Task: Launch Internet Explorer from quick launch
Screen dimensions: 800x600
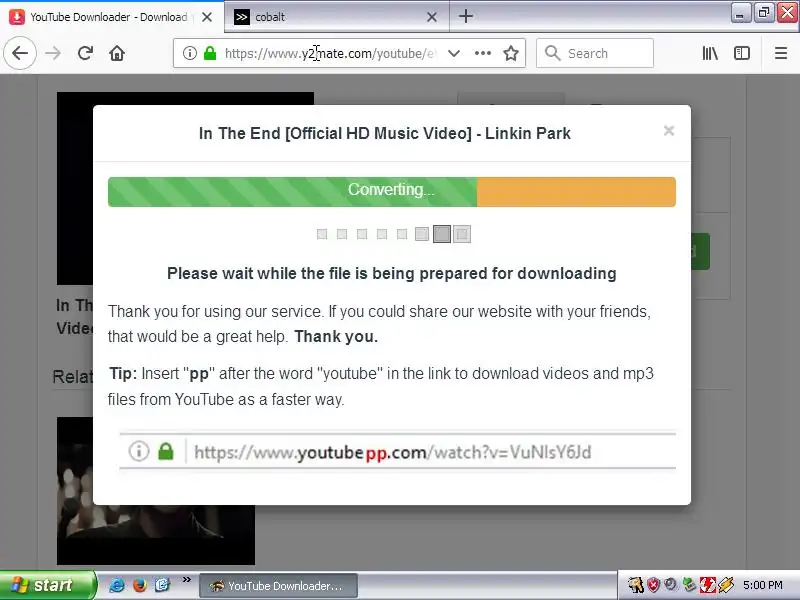Action: pyautogui.click(x=117, y=585)
